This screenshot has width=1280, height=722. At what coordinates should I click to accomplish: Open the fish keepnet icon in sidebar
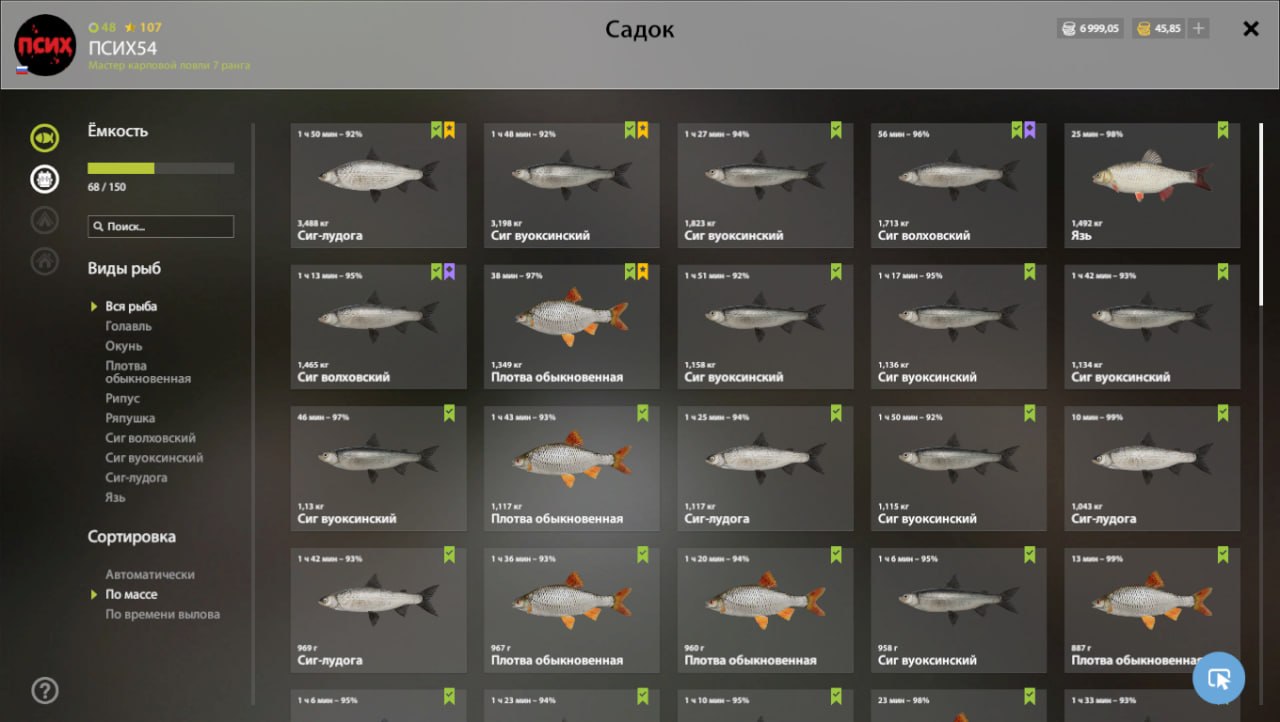coord(44,137)
